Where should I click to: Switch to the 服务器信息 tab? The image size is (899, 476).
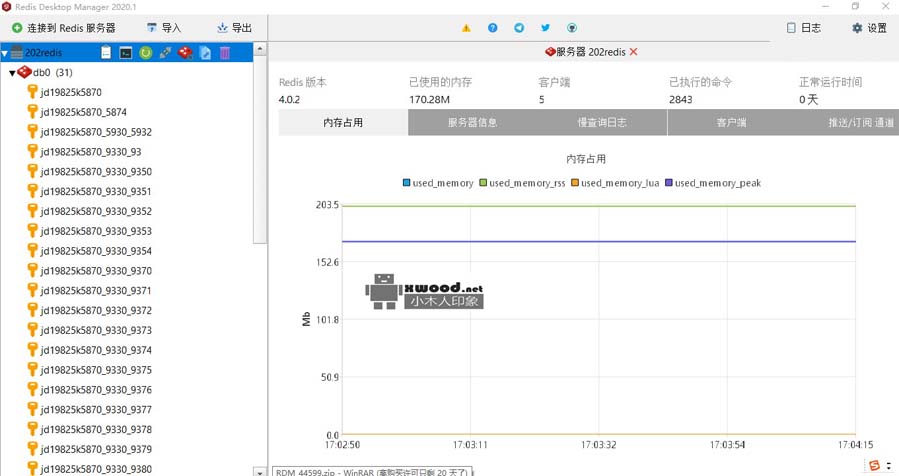click(x=472, y=122)
